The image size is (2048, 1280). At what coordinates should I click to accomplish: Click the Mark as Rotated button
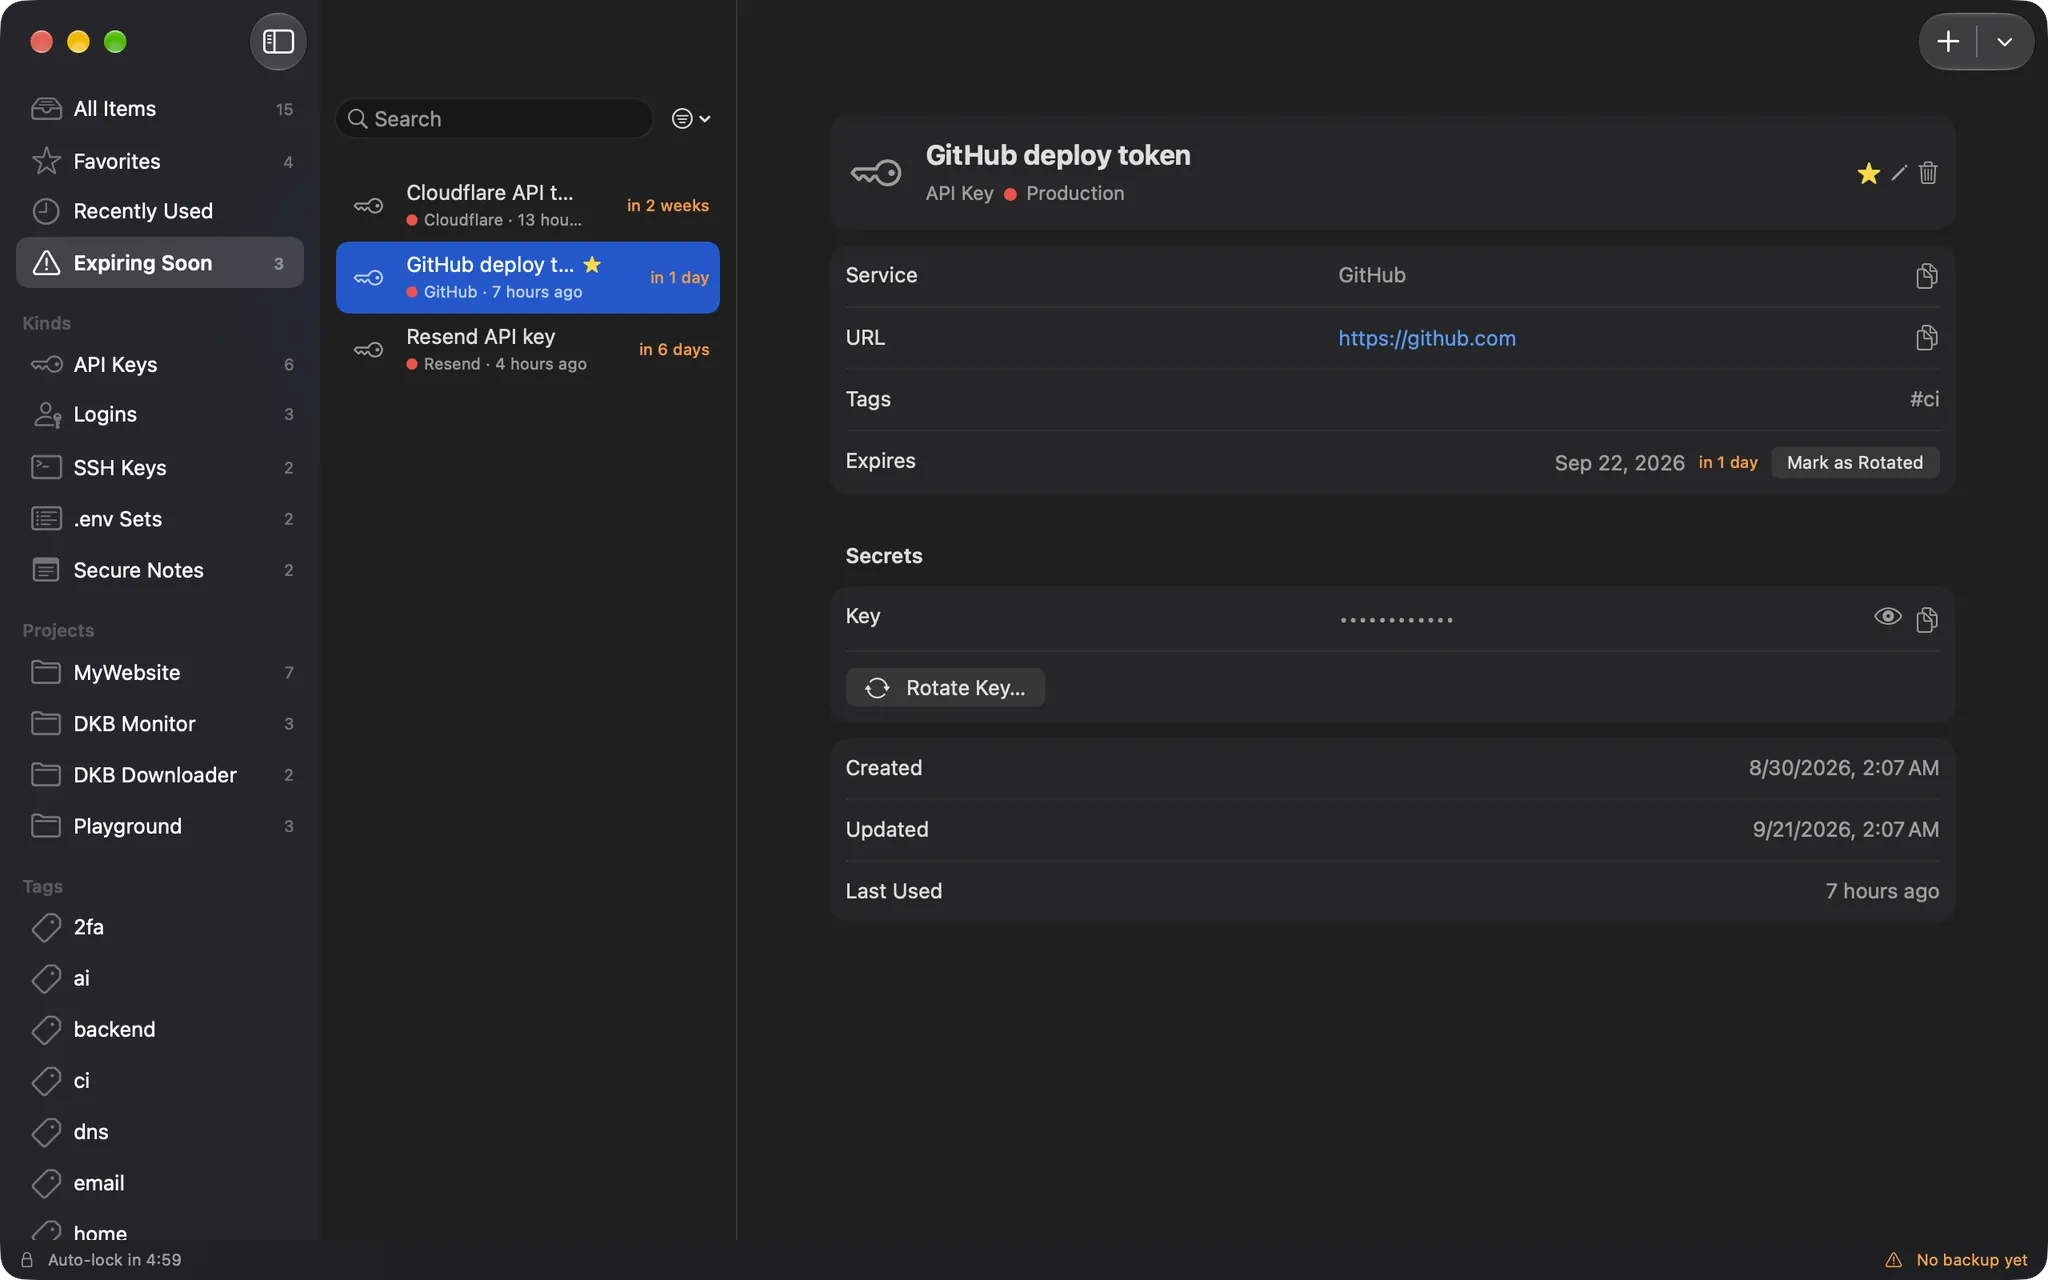click(x=1855, y=462)
